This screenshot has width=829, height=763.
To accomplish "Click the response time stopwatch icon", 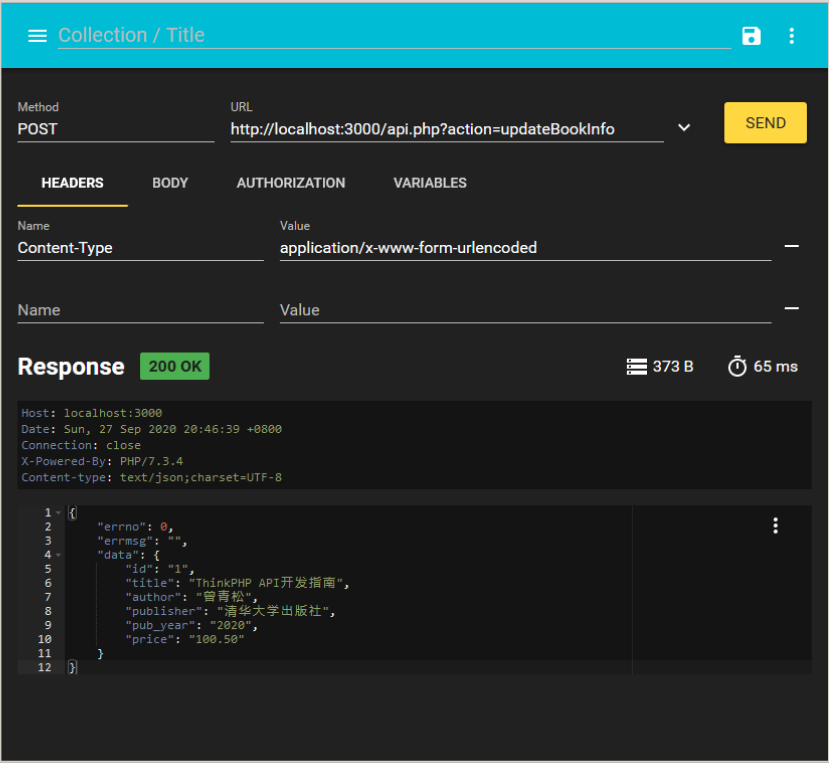I will point(737,366).
